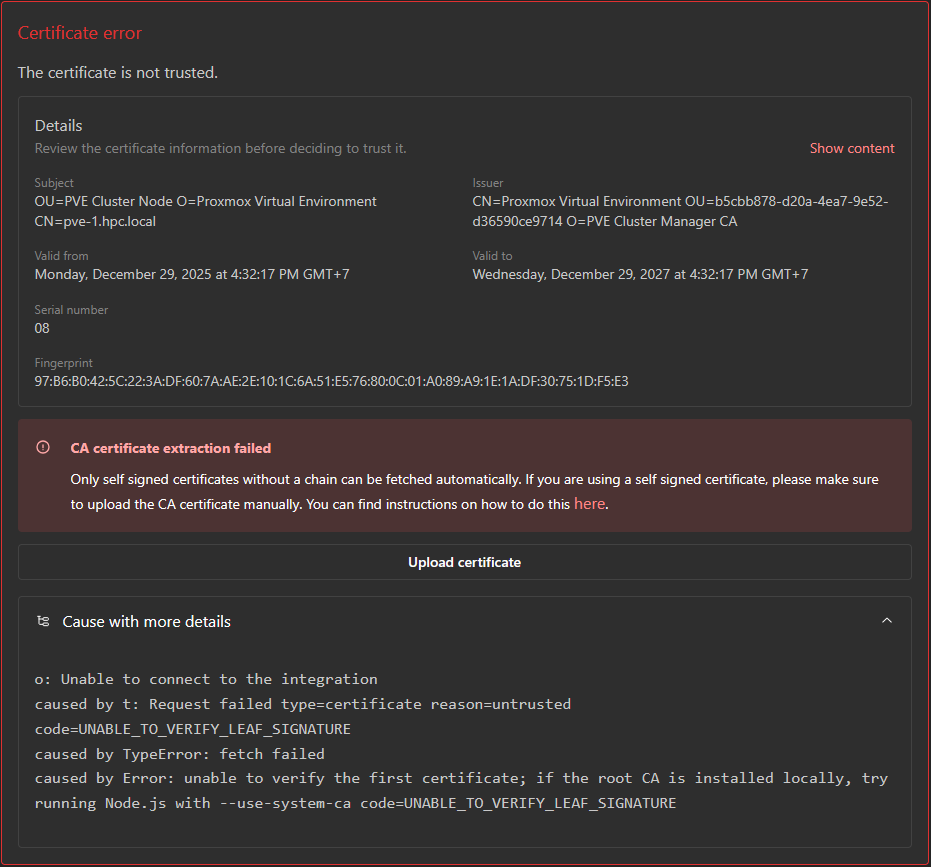Viewport: 931px width, 867px height.
Task: Click the 'Review the certificate information' subtitle
Action: (x=220, y=148)
